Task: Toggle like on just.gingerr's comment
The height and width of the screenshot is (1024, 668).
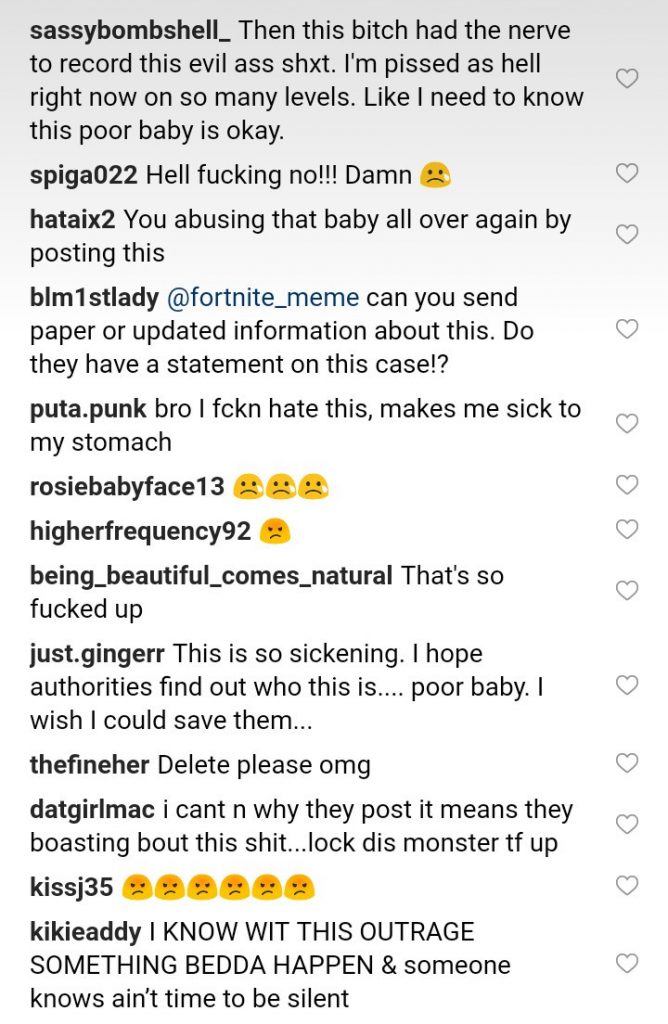Action: coord(626,686)
